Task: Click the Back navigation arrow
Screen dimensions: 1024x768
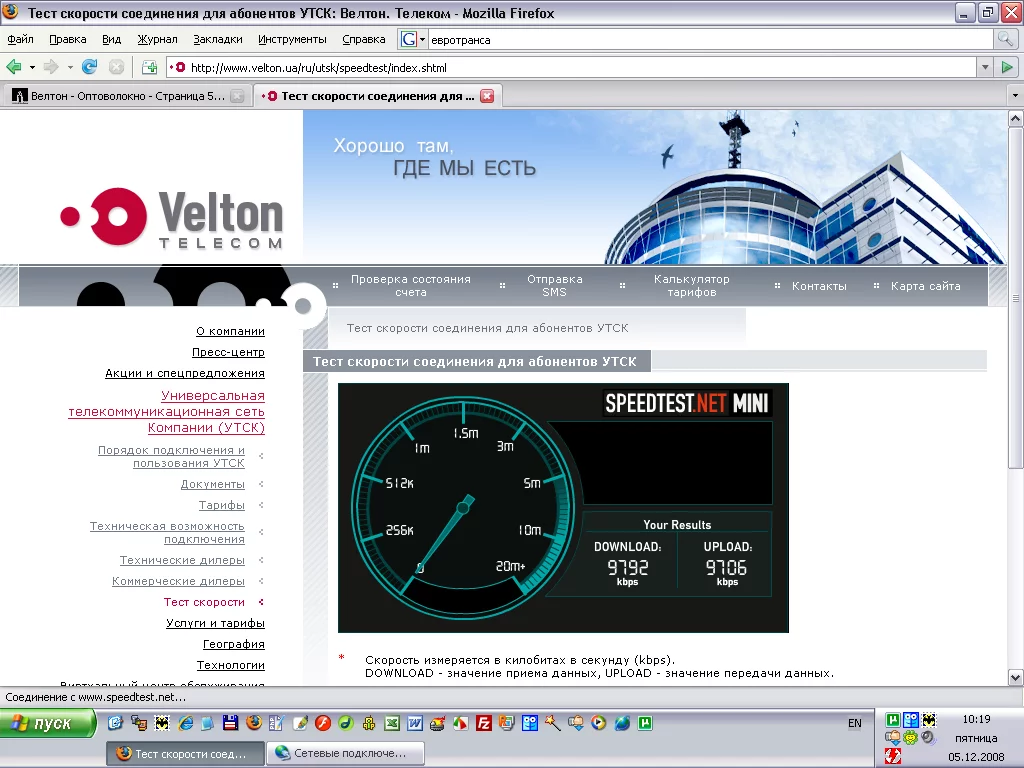Action: (13, 67)
